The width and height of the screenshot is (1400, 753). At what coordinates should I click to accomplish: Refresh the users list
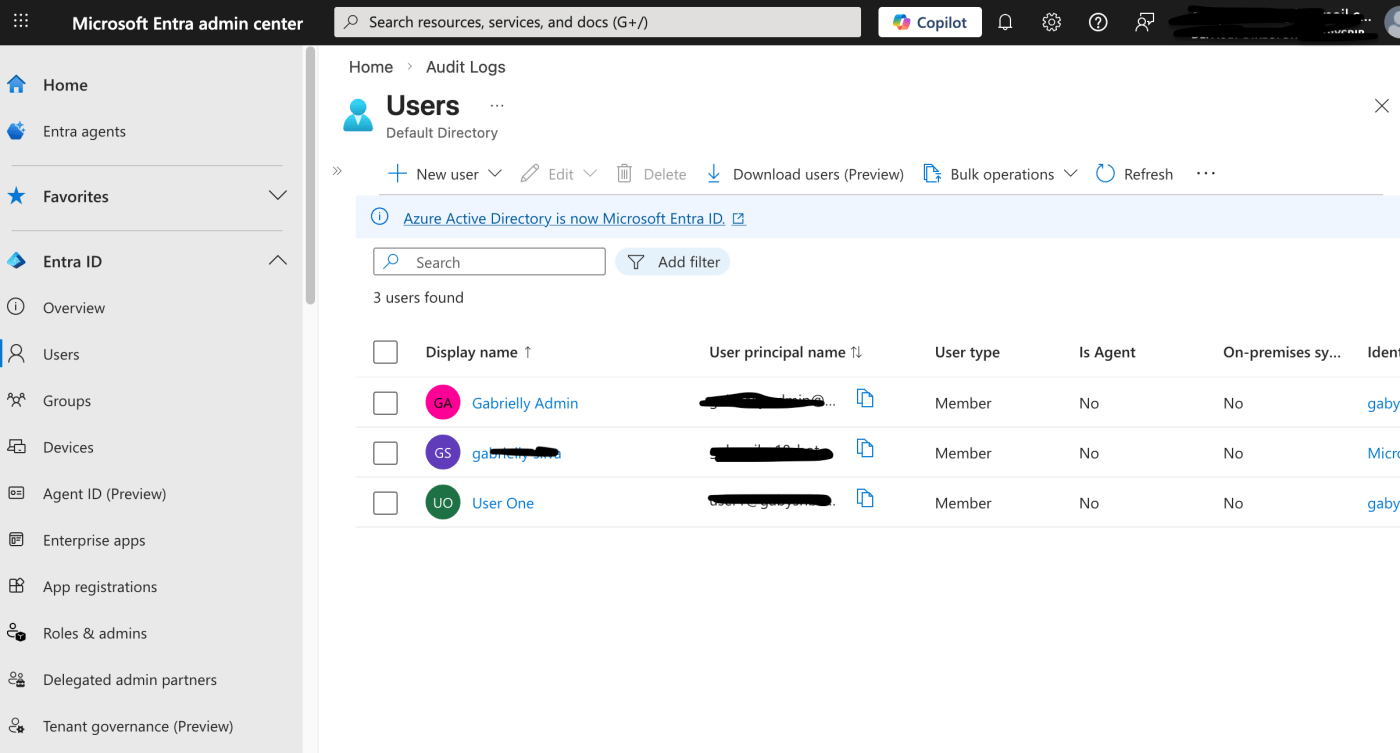point(1134,174)
